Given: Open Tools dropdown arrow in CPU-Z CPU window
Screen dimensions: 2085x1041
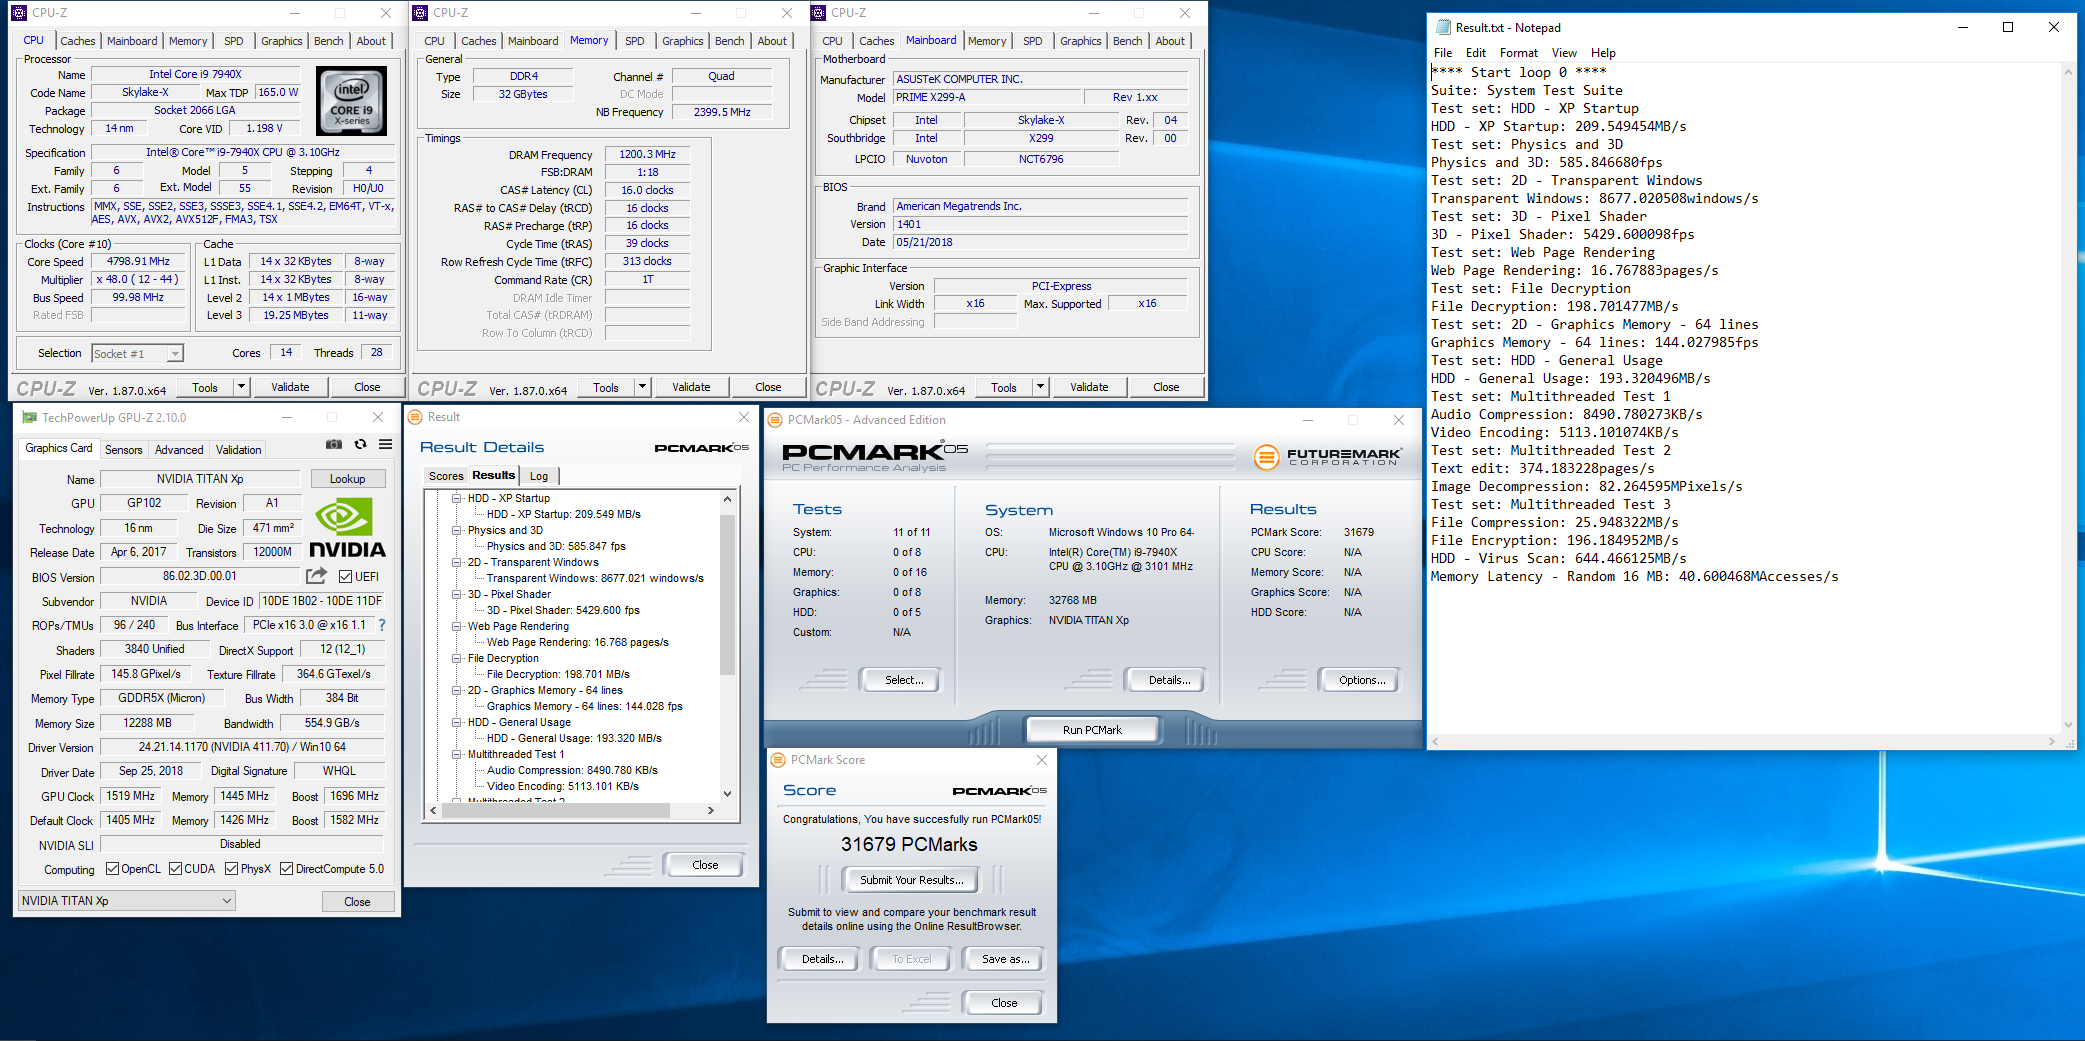Looking at the screenshot, I should point(241,387).
